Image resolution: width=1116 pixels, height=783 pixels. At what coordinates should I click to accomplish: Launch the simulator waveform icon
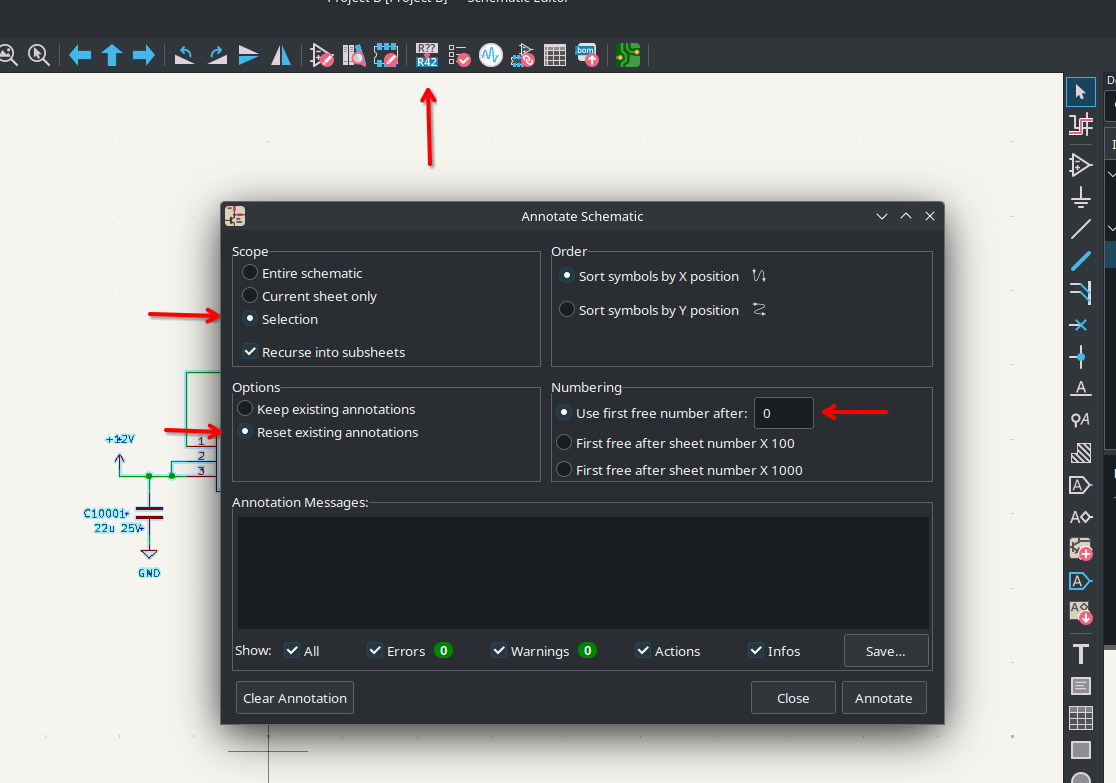tap(490, 55)
